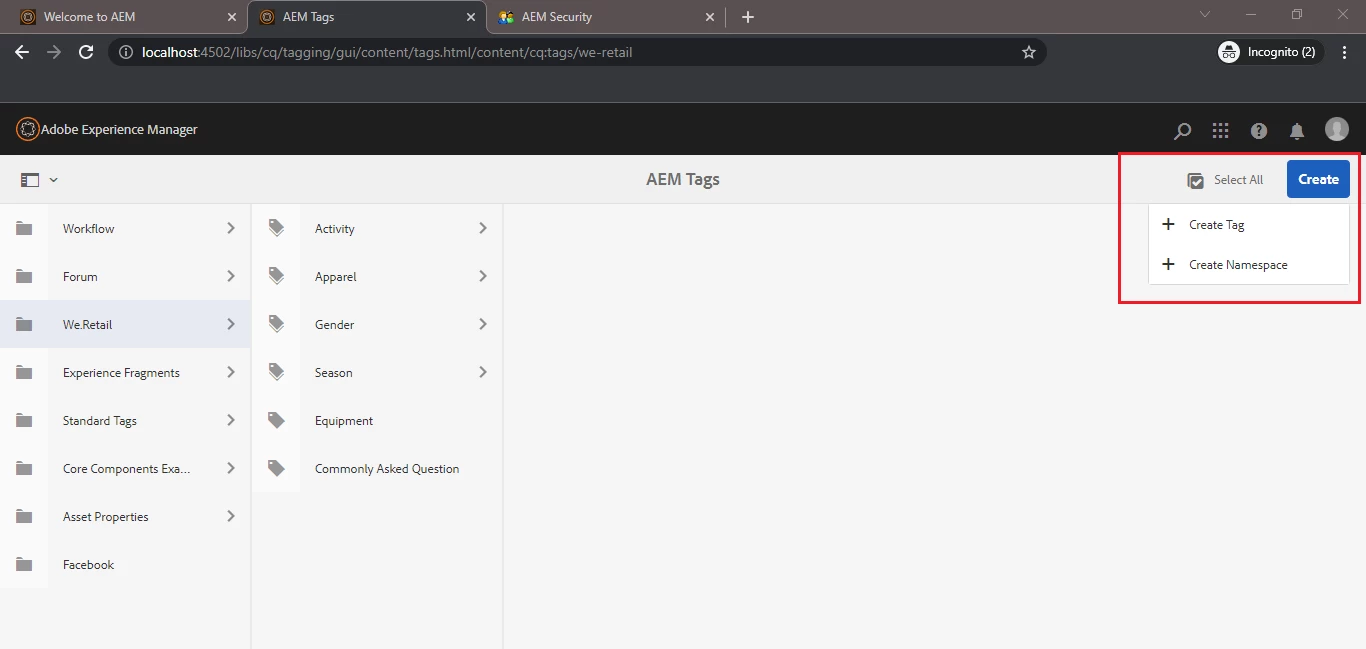The image size is (1366, 649).
Task: Expand the We.Retail namespace chevron
Action: point(231,324)
